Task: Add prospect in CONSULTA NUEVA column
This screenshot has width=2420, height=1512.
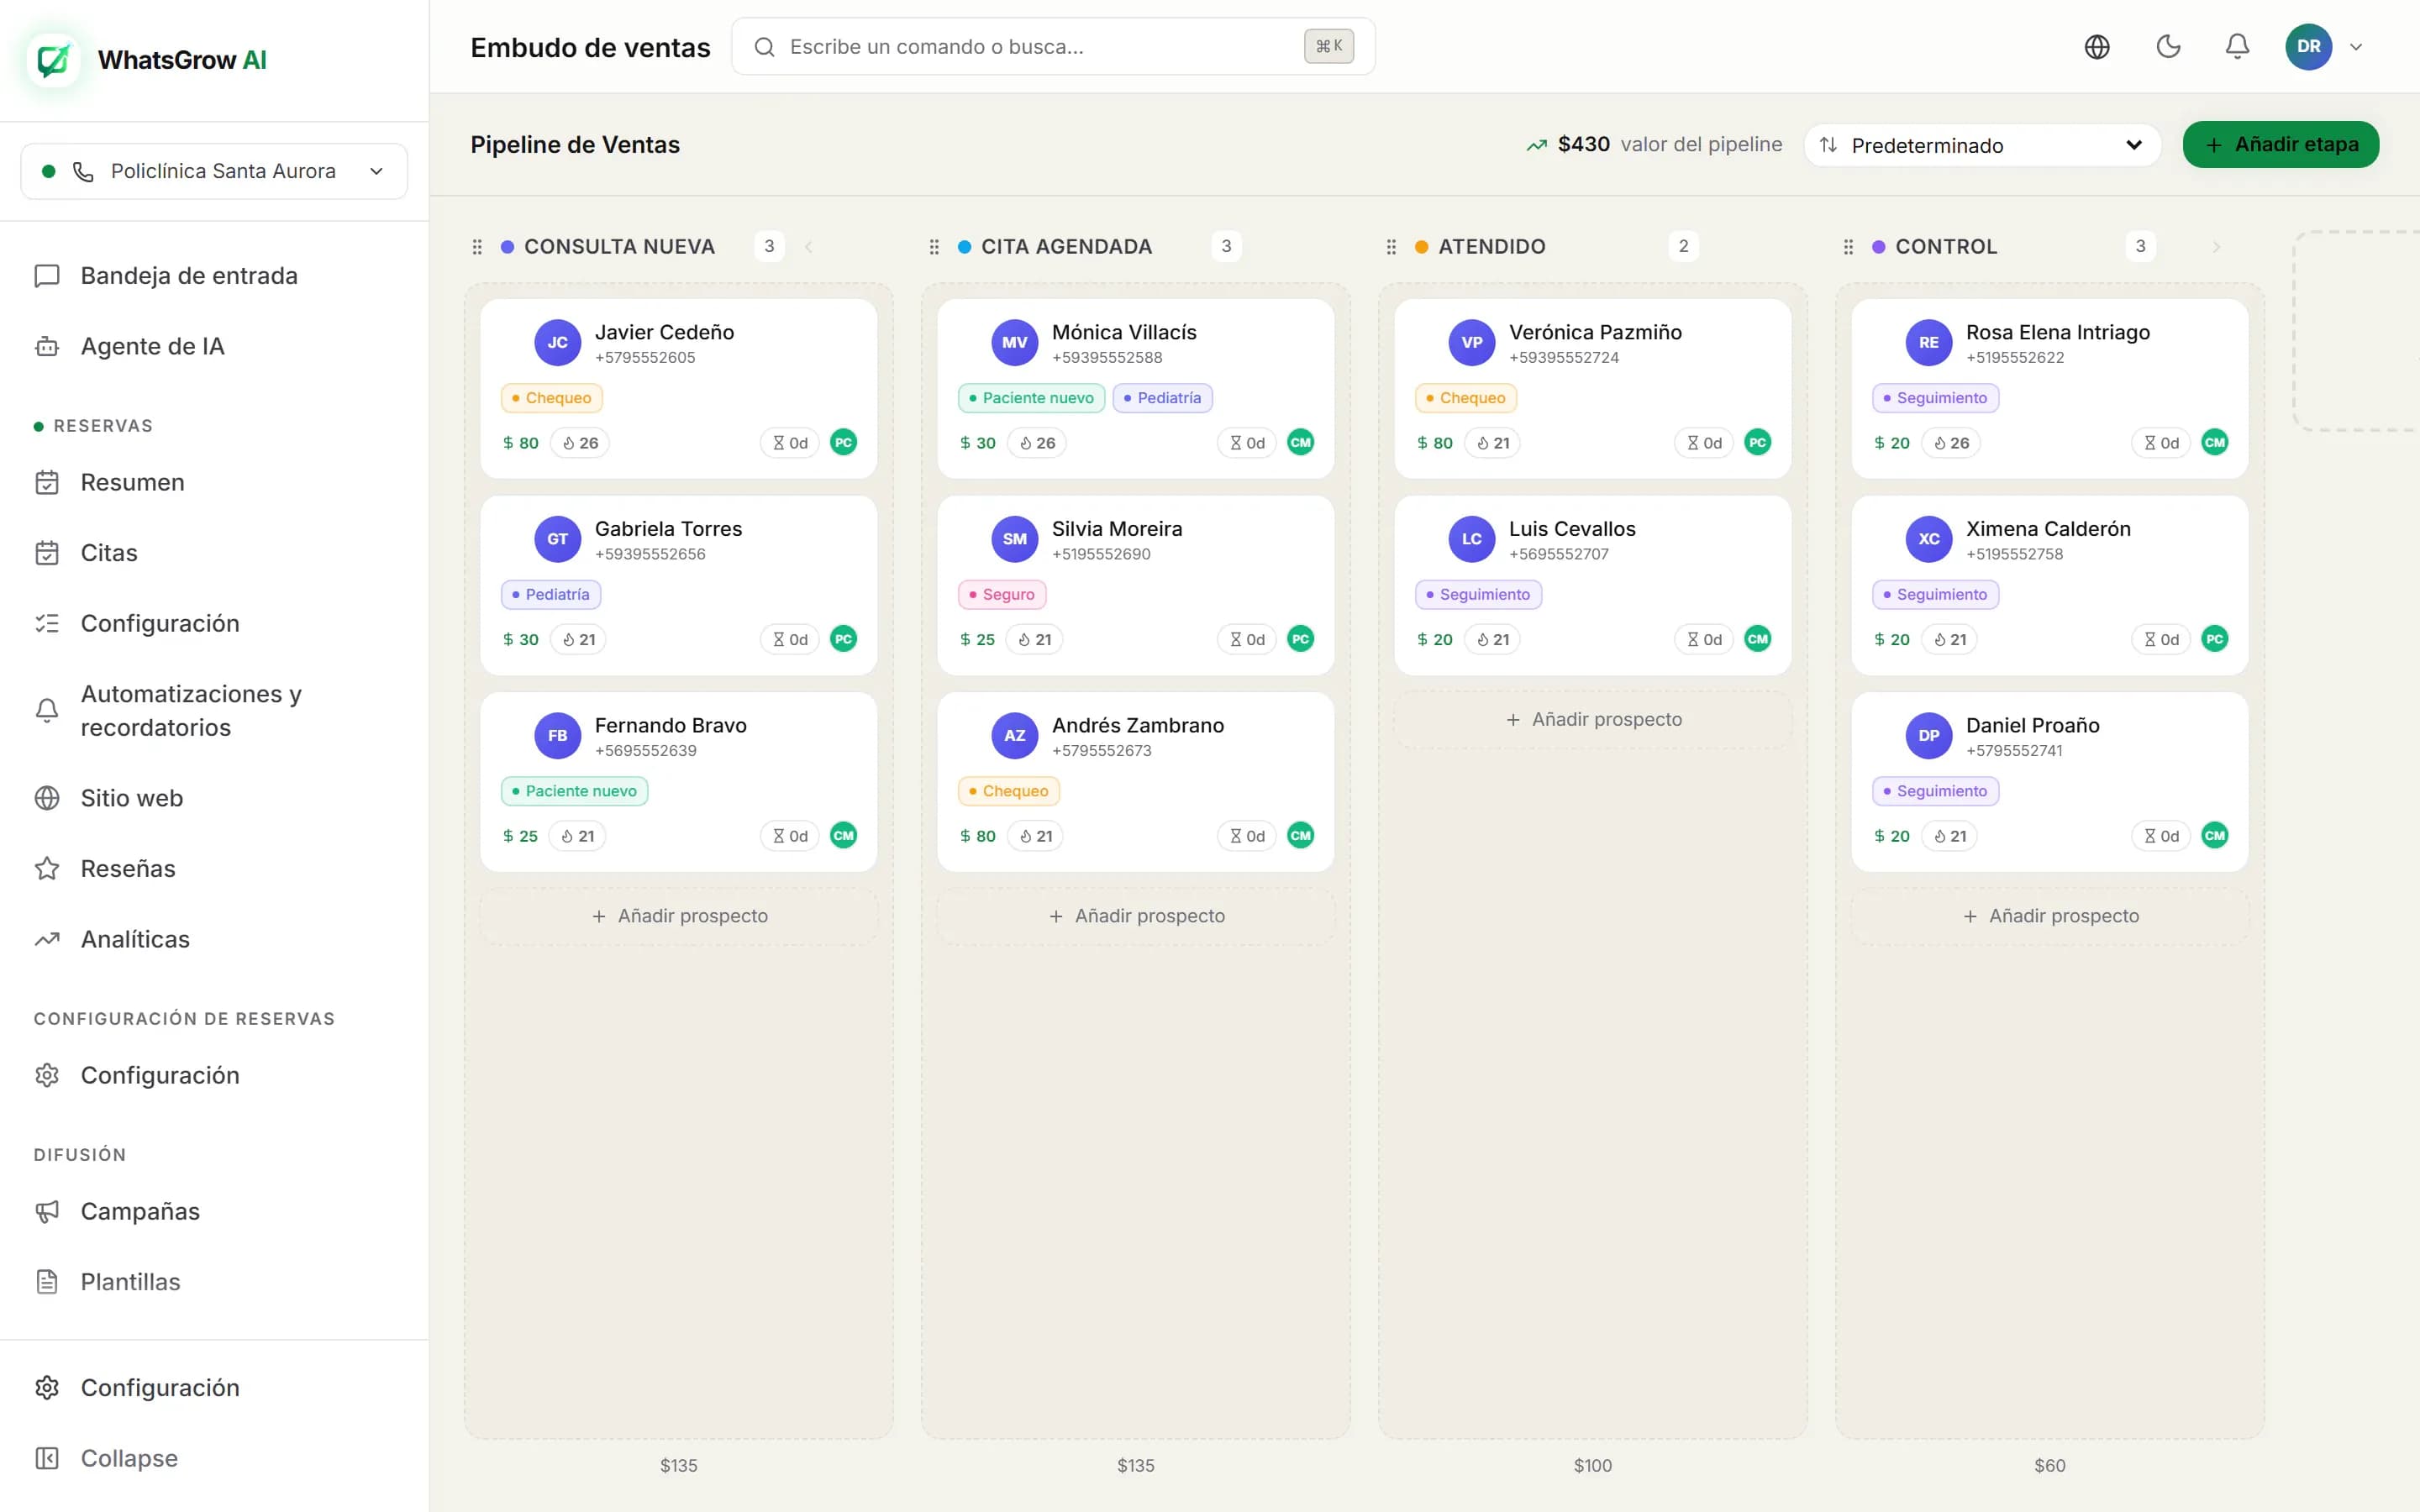Action: point(679,916)
